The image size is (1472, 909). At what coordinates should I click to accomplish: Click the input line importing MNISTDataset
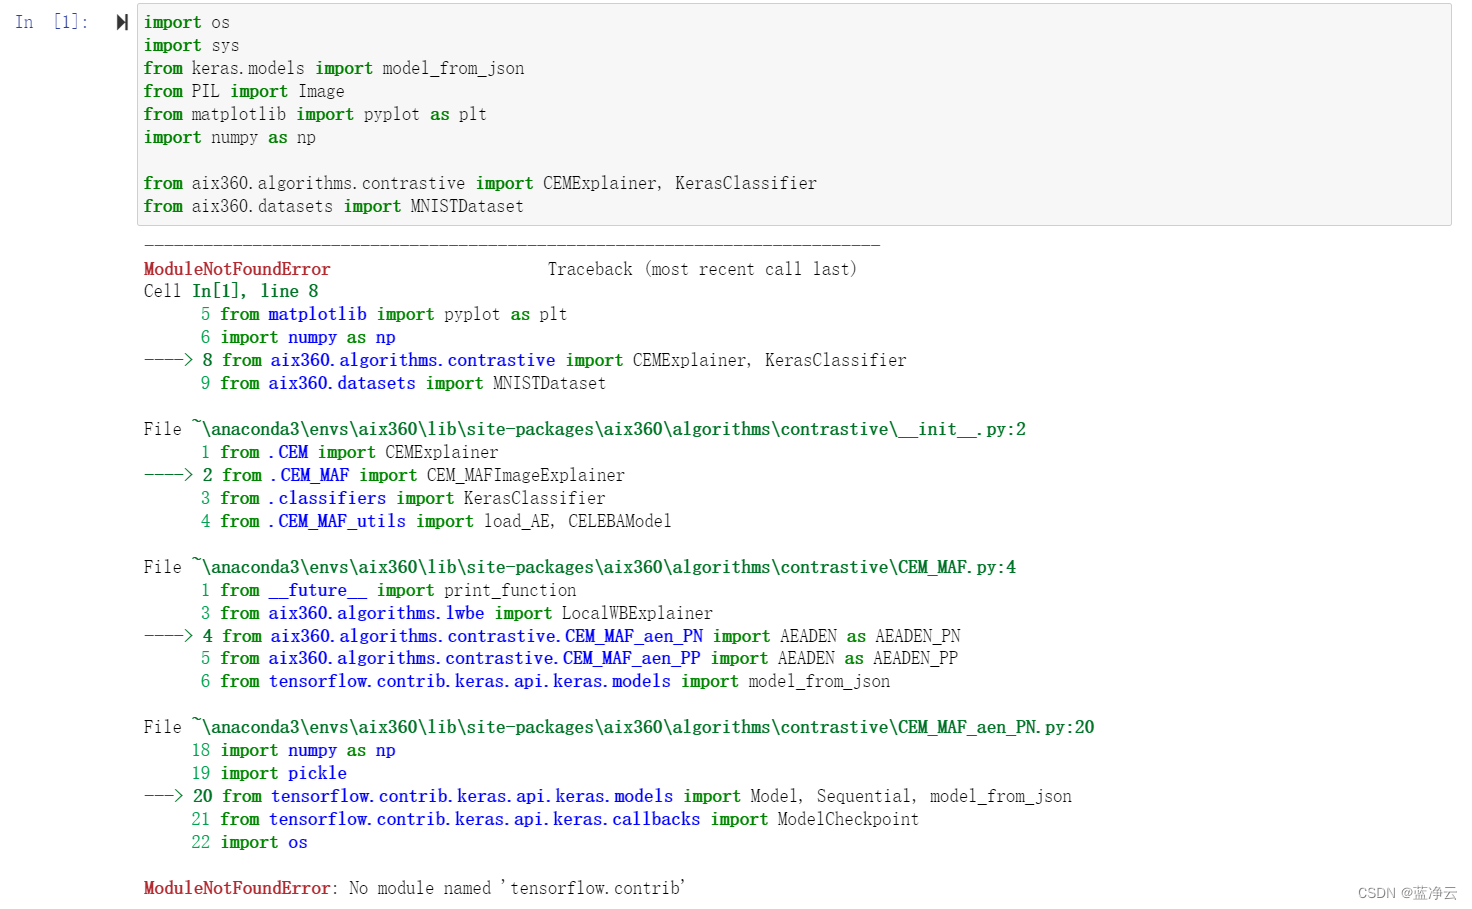334,206
